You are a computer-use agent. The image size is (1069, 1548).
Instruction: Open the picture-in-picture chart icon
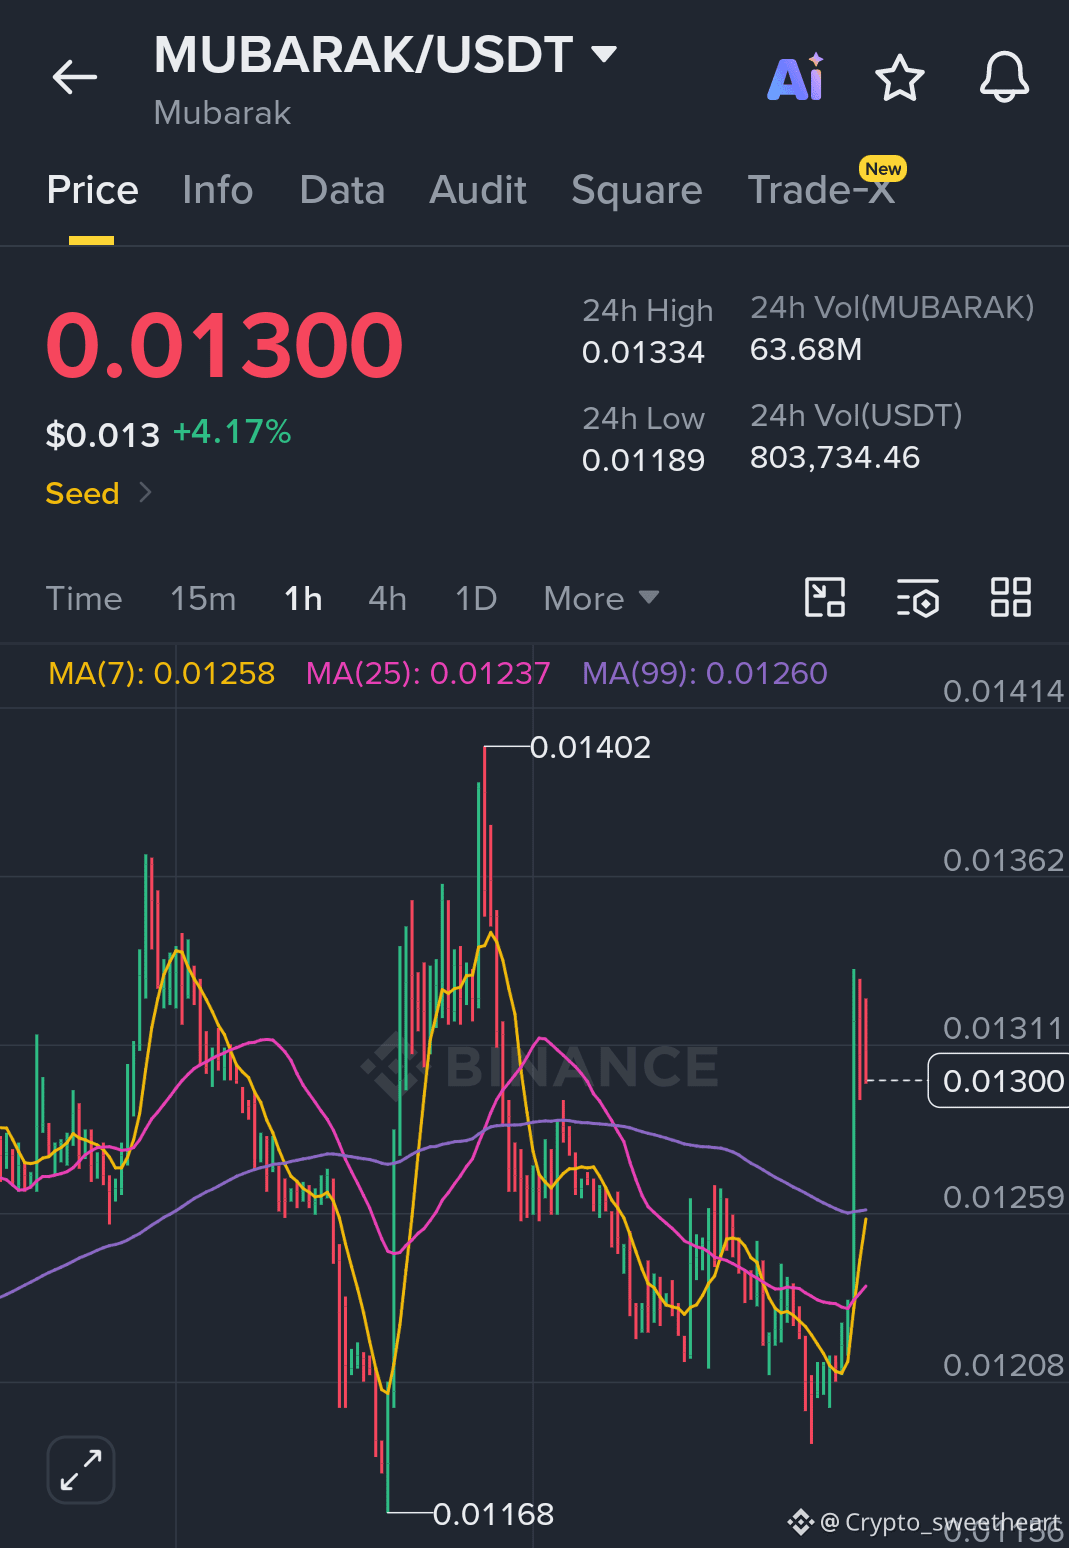tap(825, 598)
